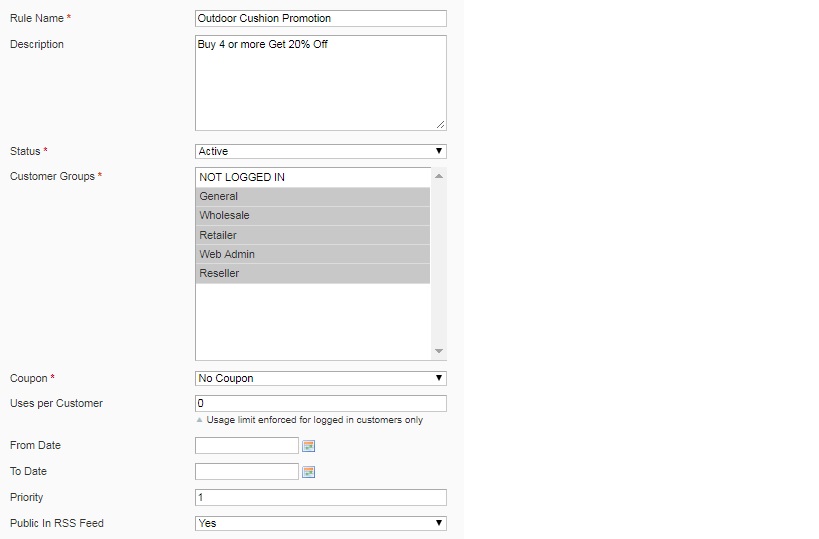Click the Rule Name text field

320,19
